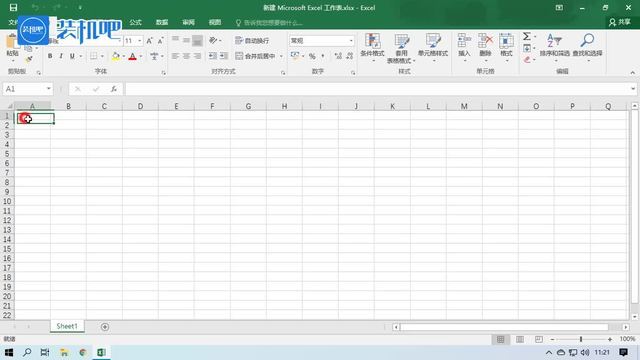This screenshot has height=360, width=640.
Task: Expand the number format dropdown
Action: (351, 40)
